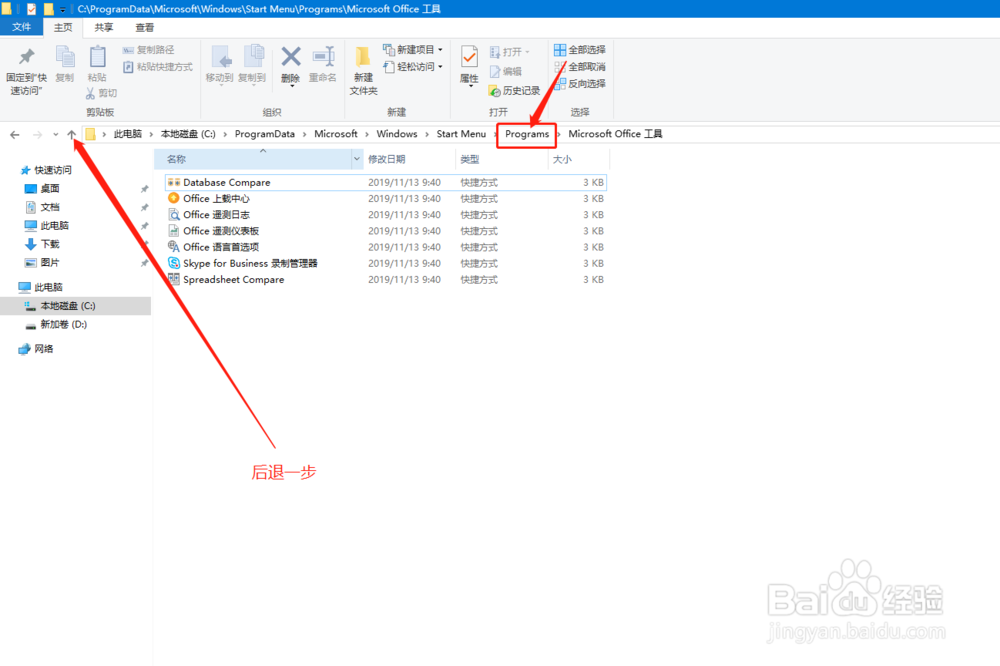This screenshot has height=666, width=1000.
Task: Select the Office 遥测仪表板 shortcut
Action: (385, 231)
